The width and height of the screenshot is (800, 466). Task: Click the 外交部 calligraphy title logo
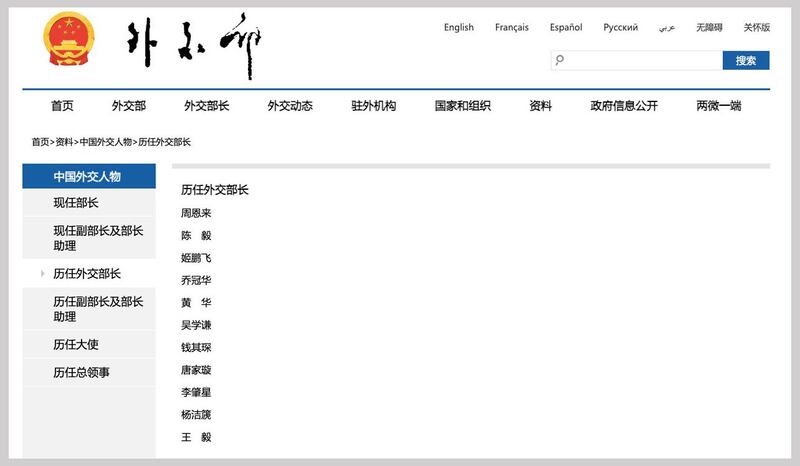coord(194,46)
